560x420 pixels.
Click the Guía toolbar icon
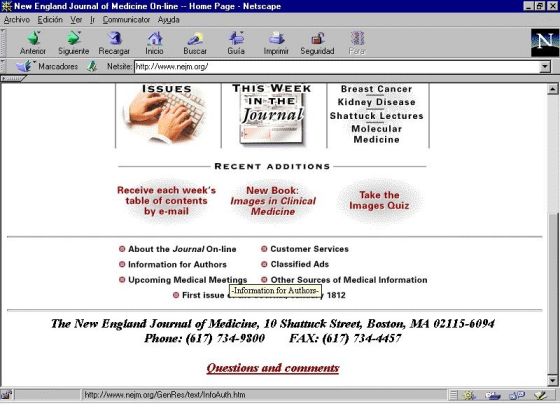click(x=236, y=39)
